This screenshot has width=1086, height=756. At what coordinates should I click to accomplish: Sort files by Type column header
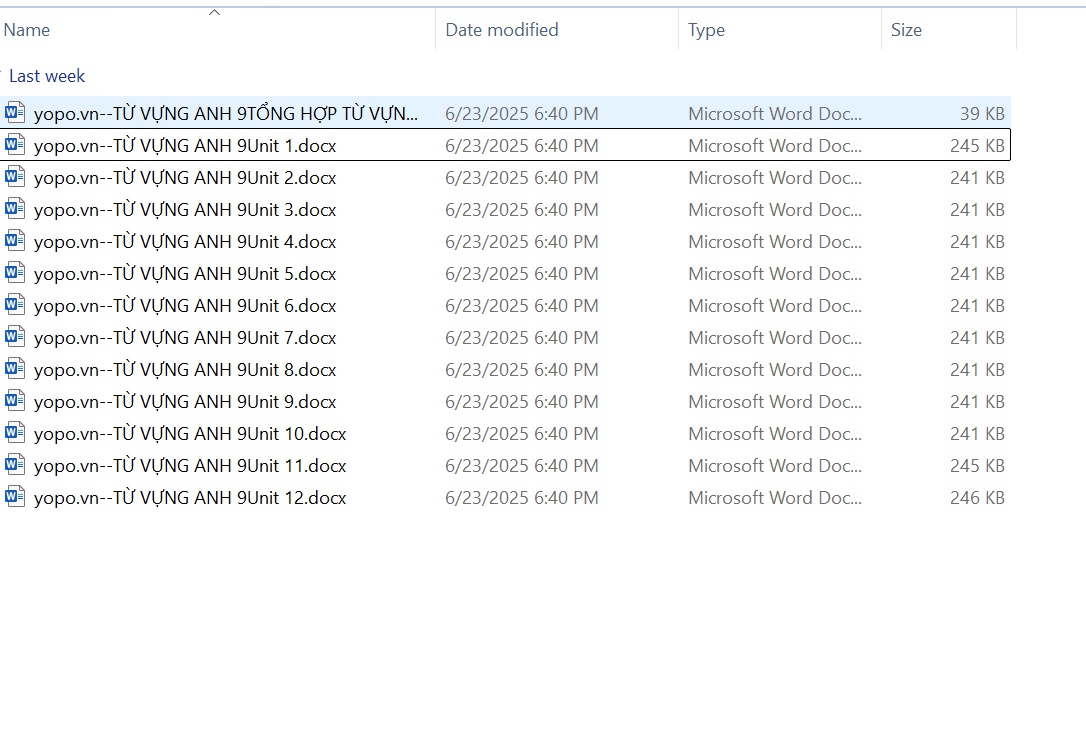[x=706, y=30]
